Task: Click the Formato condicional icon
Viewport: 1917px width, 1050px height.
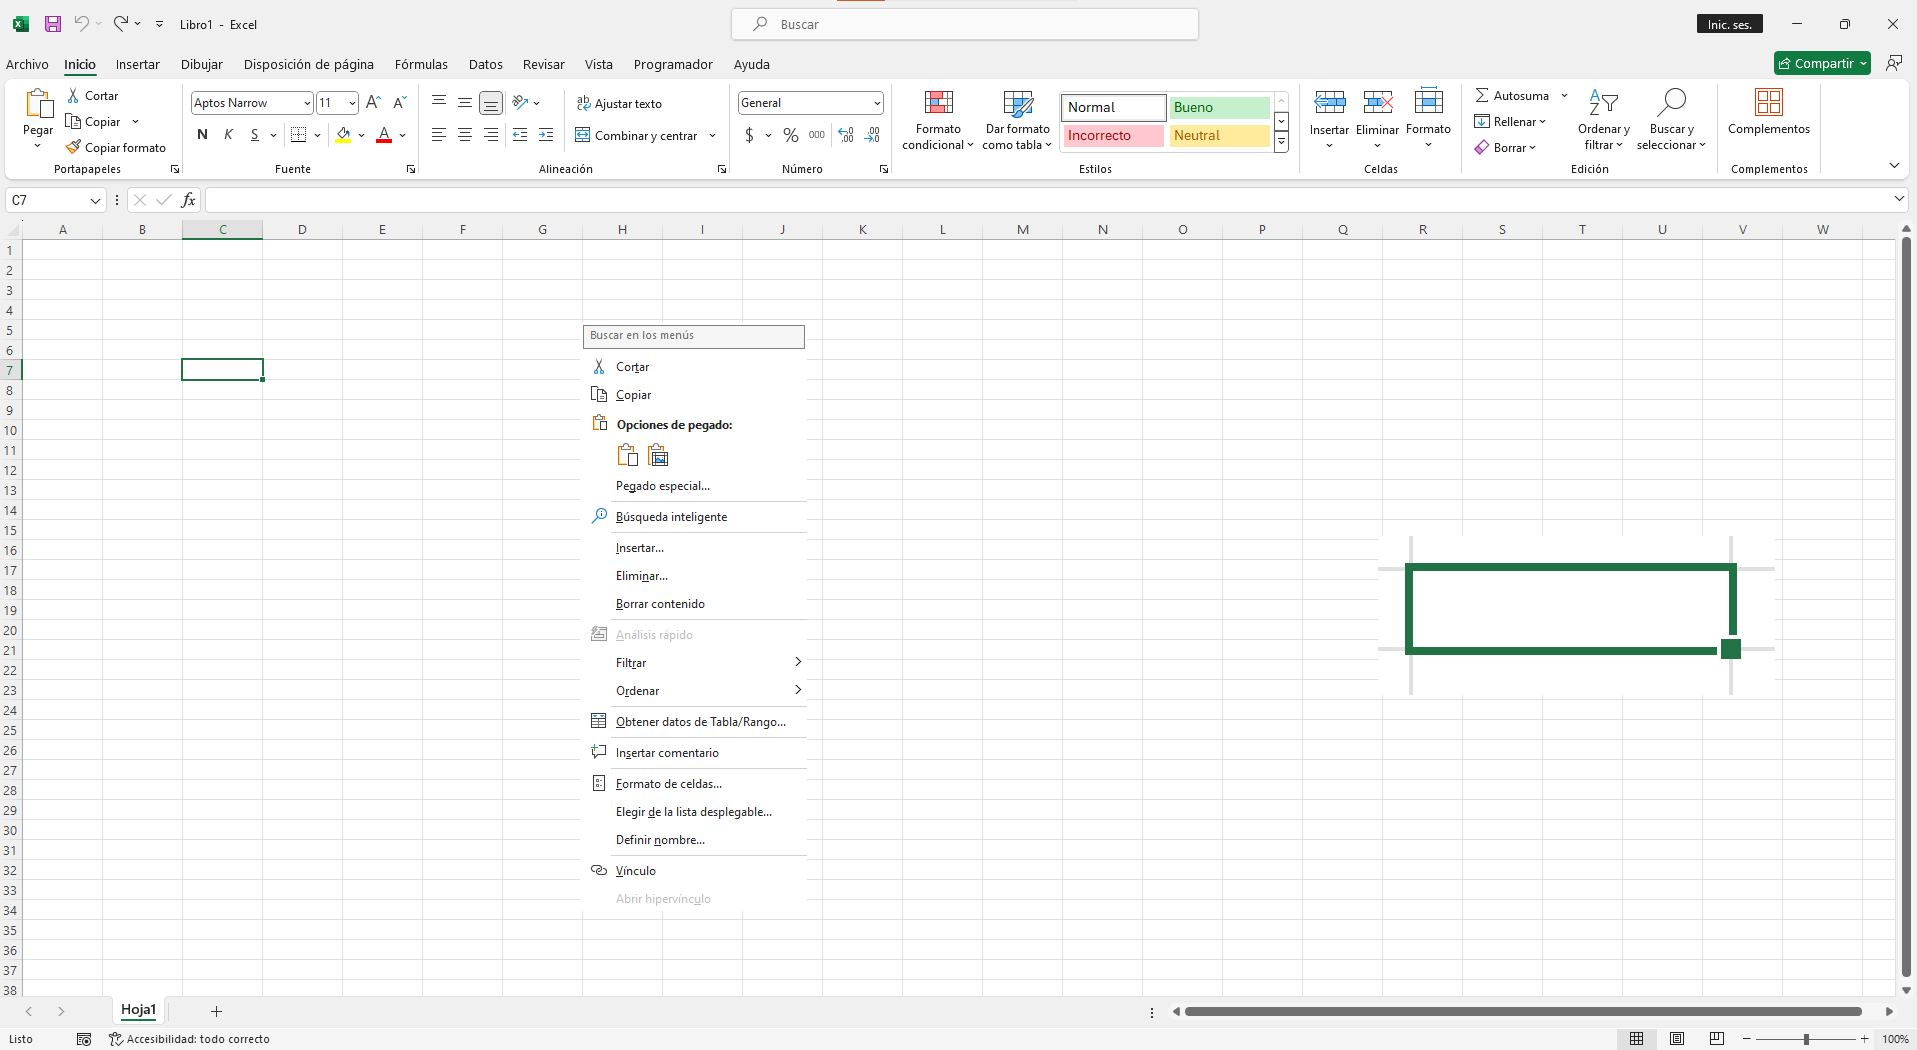Action: [x=938, y=103]
